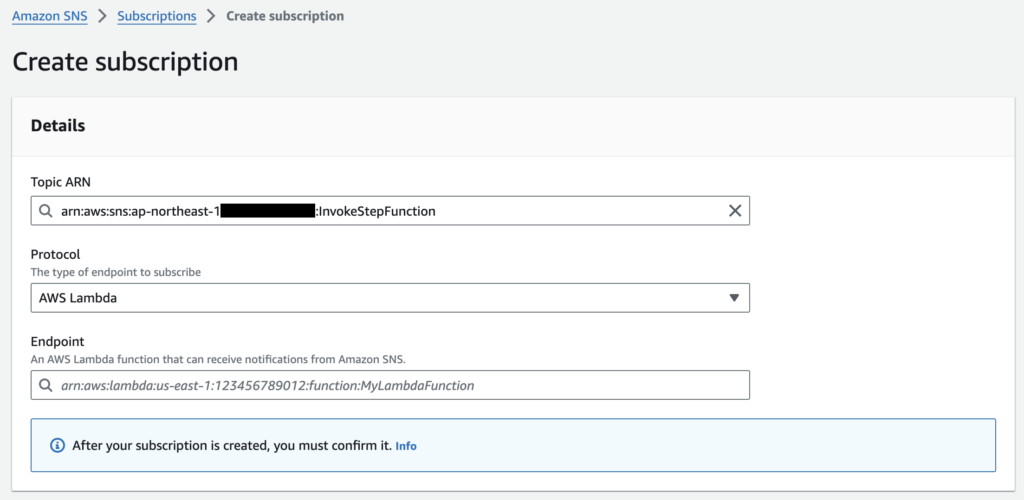Screen dimensions: 1024x500
Task: Click the info circle icon in notice
Action: point(58,446)
